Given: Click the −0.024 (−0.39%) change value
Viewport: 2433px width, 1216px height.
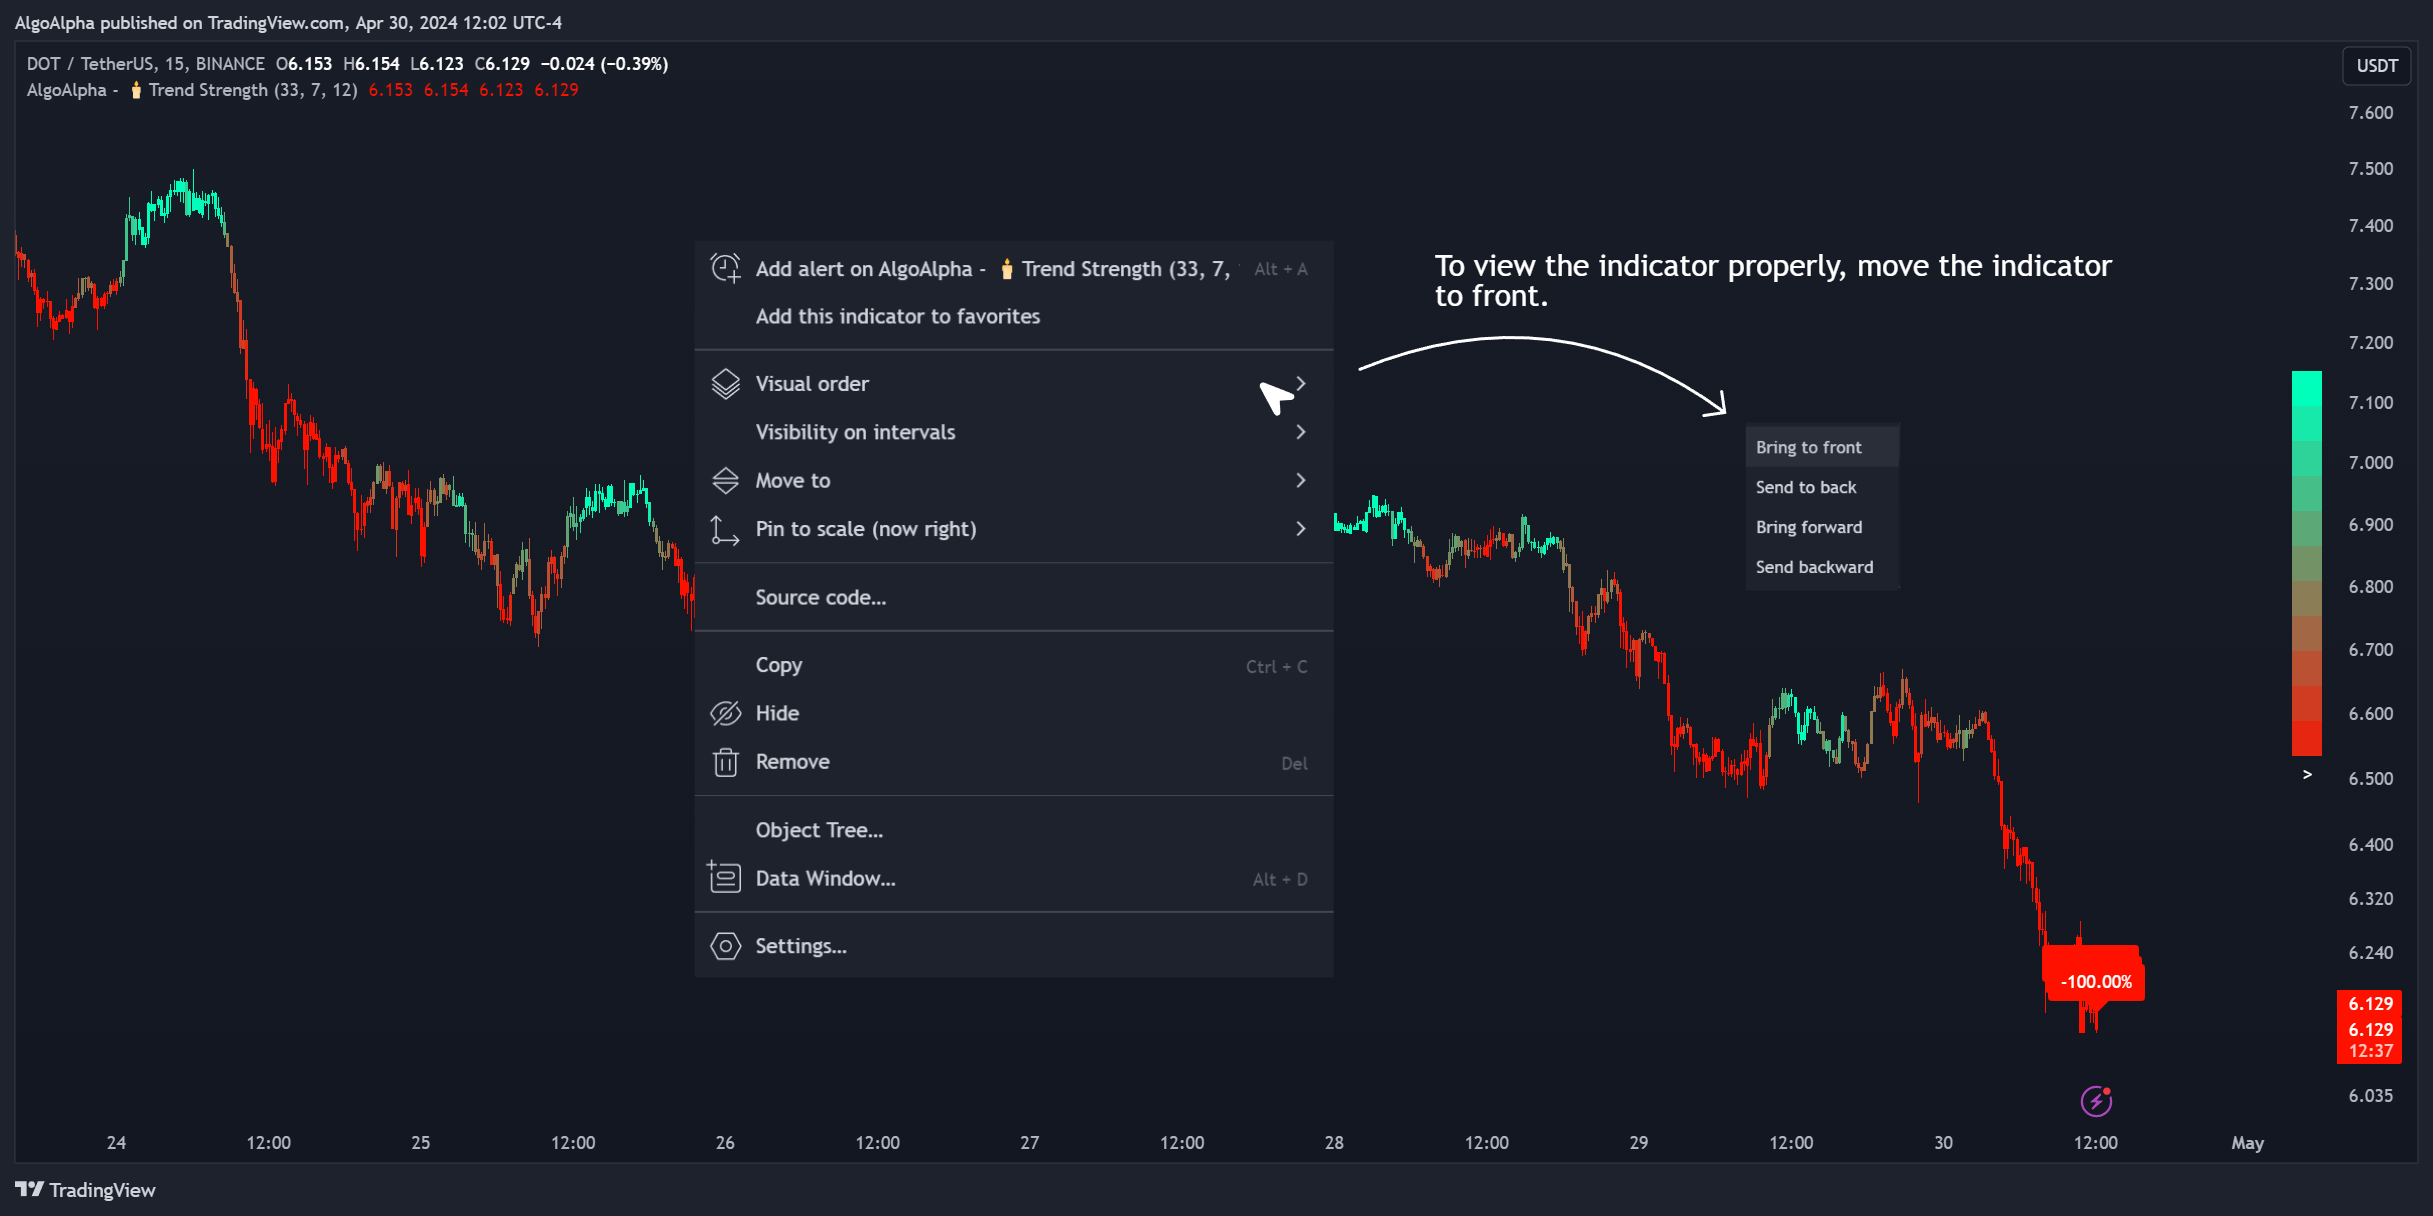Looking at the screenshot, I should 604,64.
